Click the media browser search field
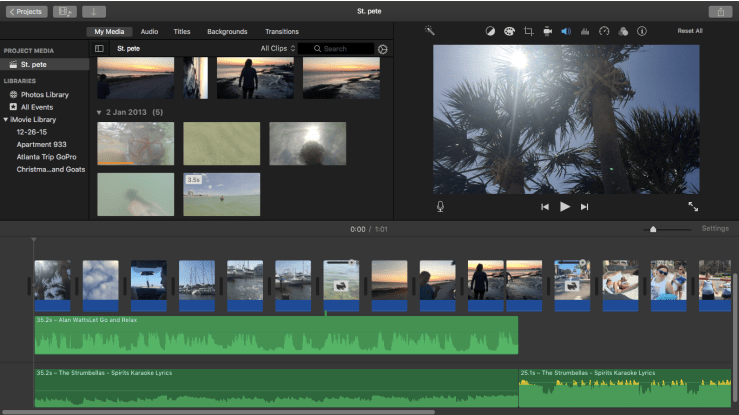This screenshot has width=739, height=415. click(336, 48)
